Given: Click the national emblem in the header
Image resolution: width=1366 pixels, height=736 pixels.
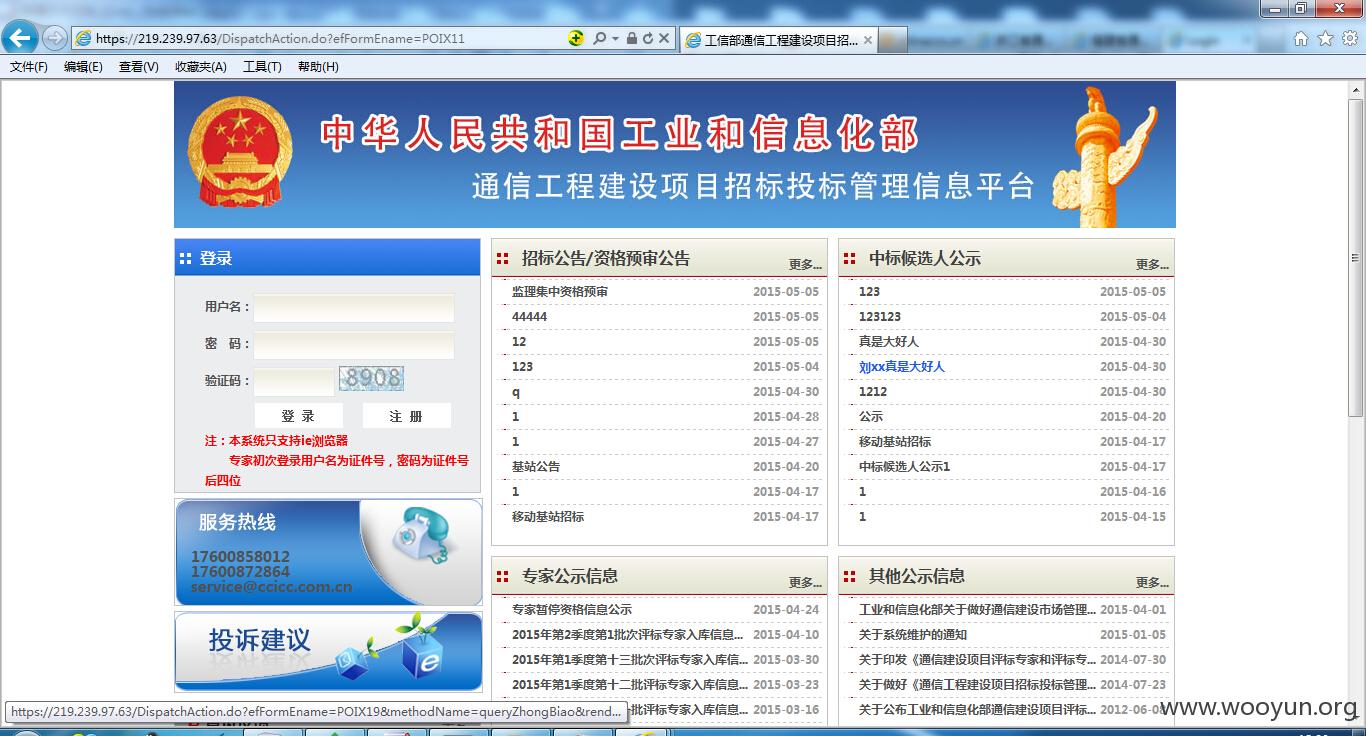Looking at the screenshot, I should [240, 152].
